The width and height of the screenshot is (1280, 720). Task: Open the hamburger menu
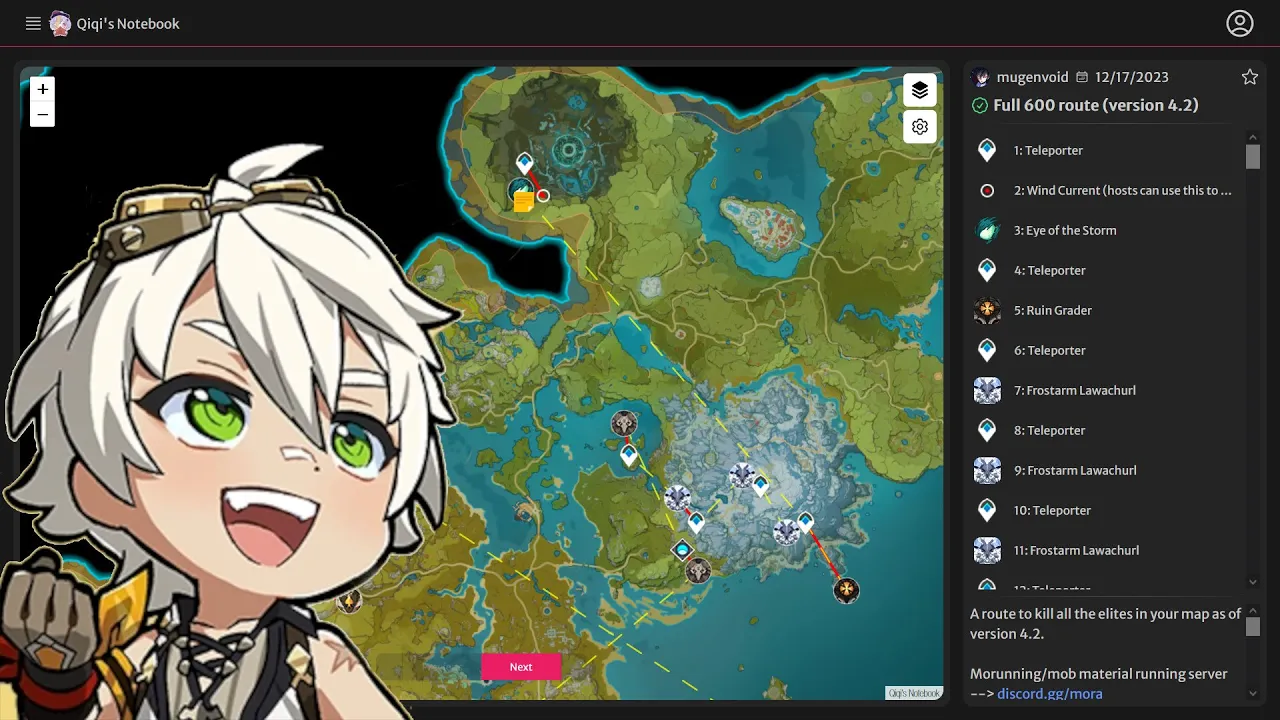coord(33,23)
